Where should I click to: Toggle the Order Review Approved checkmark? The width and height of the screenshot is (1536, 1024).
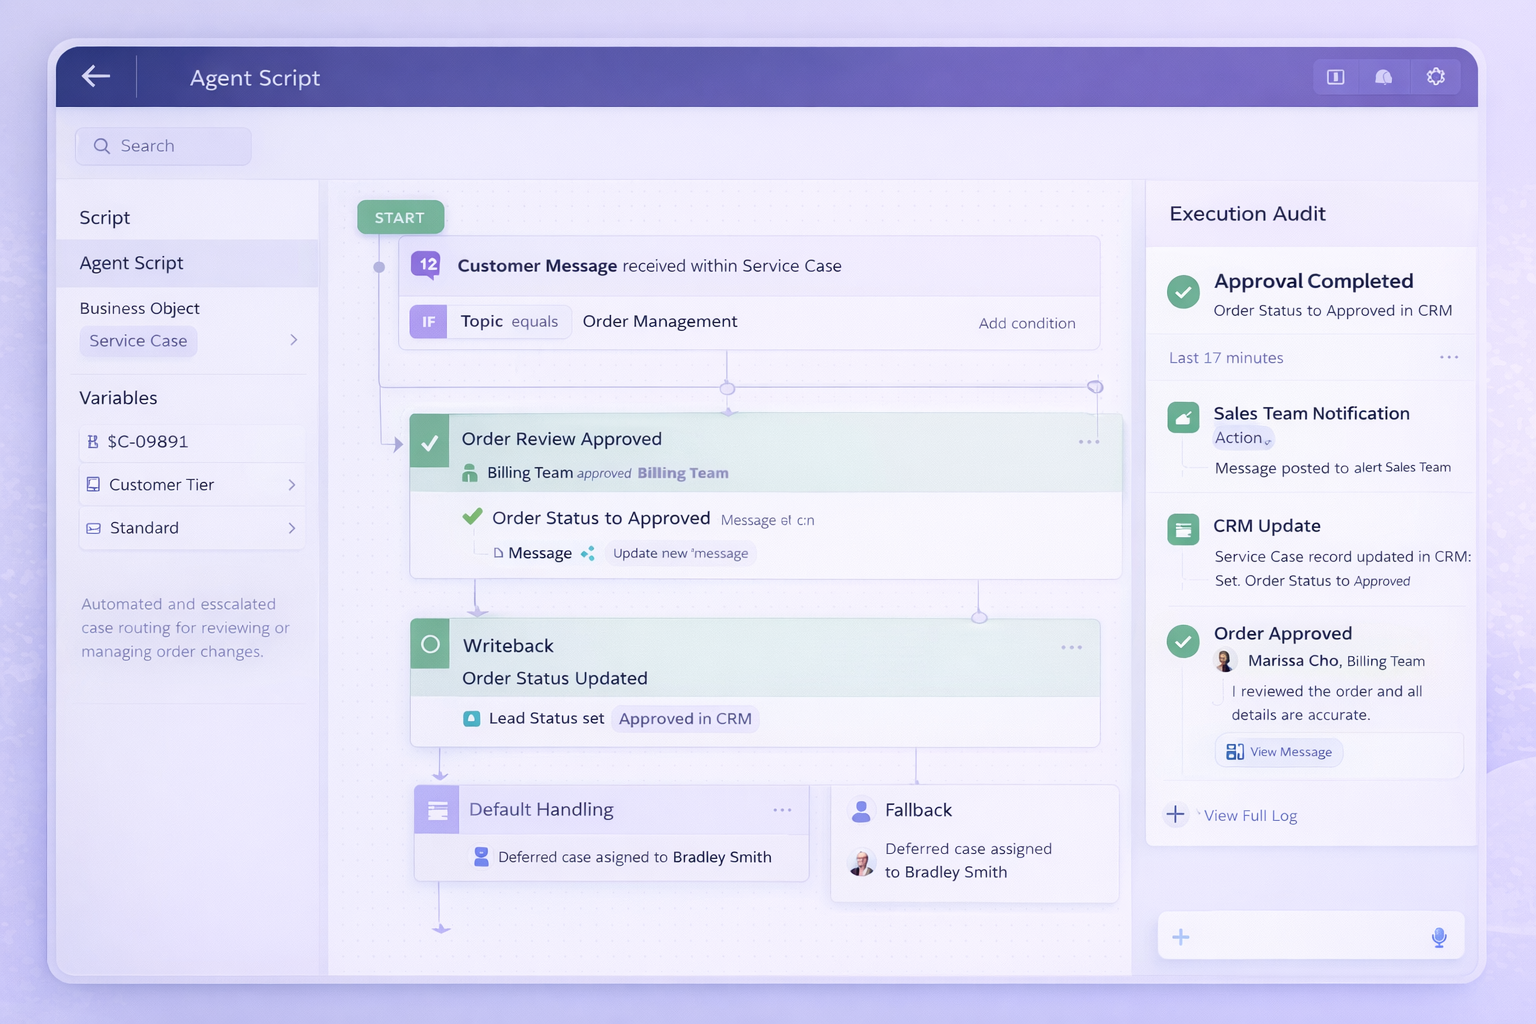pos(430,442)
